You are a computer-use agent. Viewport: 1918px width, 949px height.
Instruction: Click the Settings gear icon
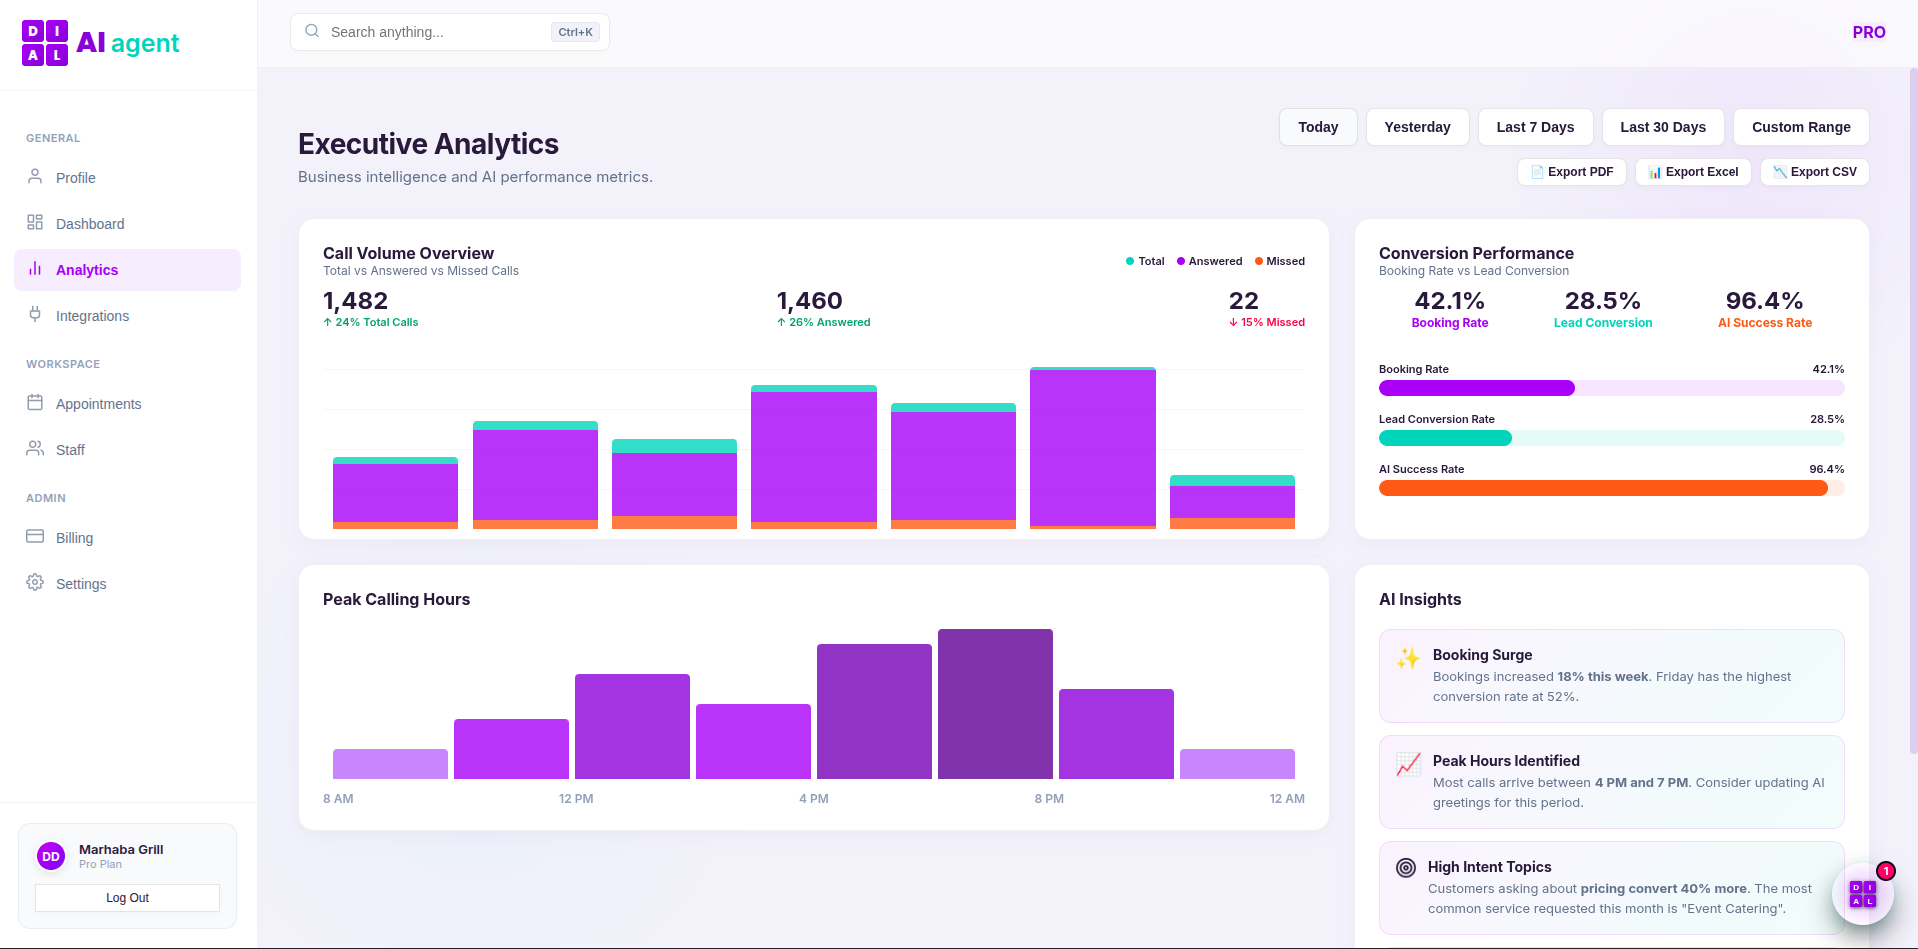[35, 583]
